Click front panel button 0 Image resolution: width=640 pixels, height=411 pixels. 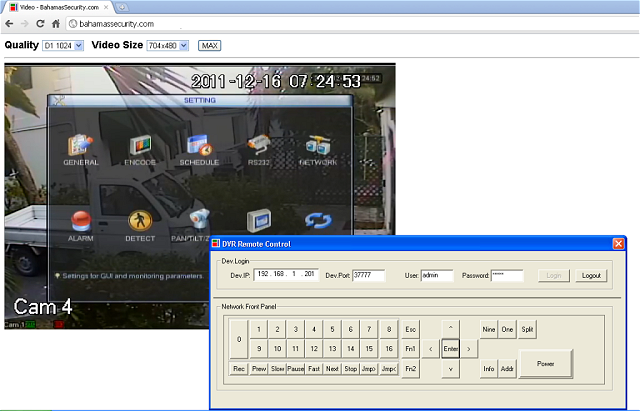(x=239, y=339)
